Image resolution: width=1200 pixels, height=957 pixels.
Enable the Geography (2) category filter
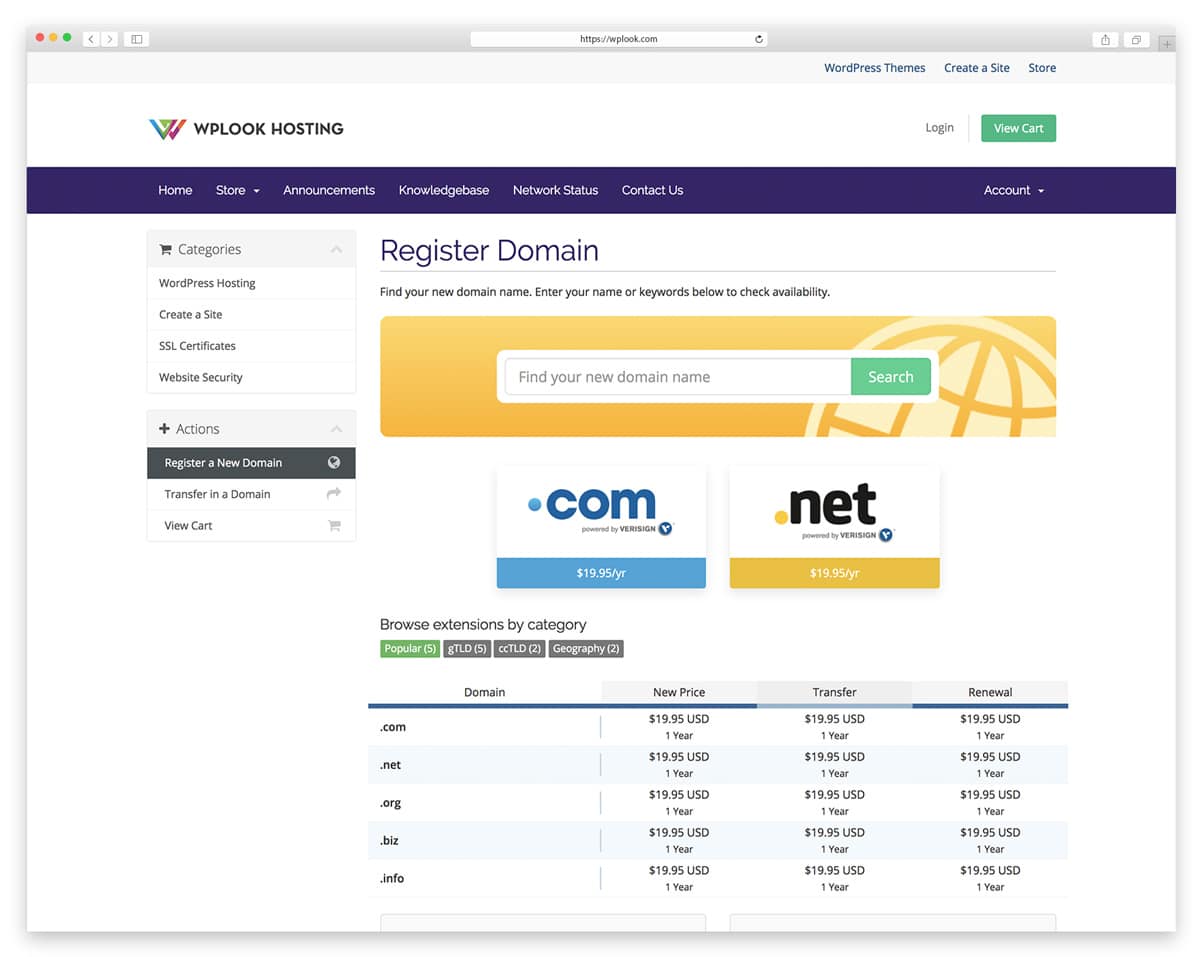(x=586, y=648)
